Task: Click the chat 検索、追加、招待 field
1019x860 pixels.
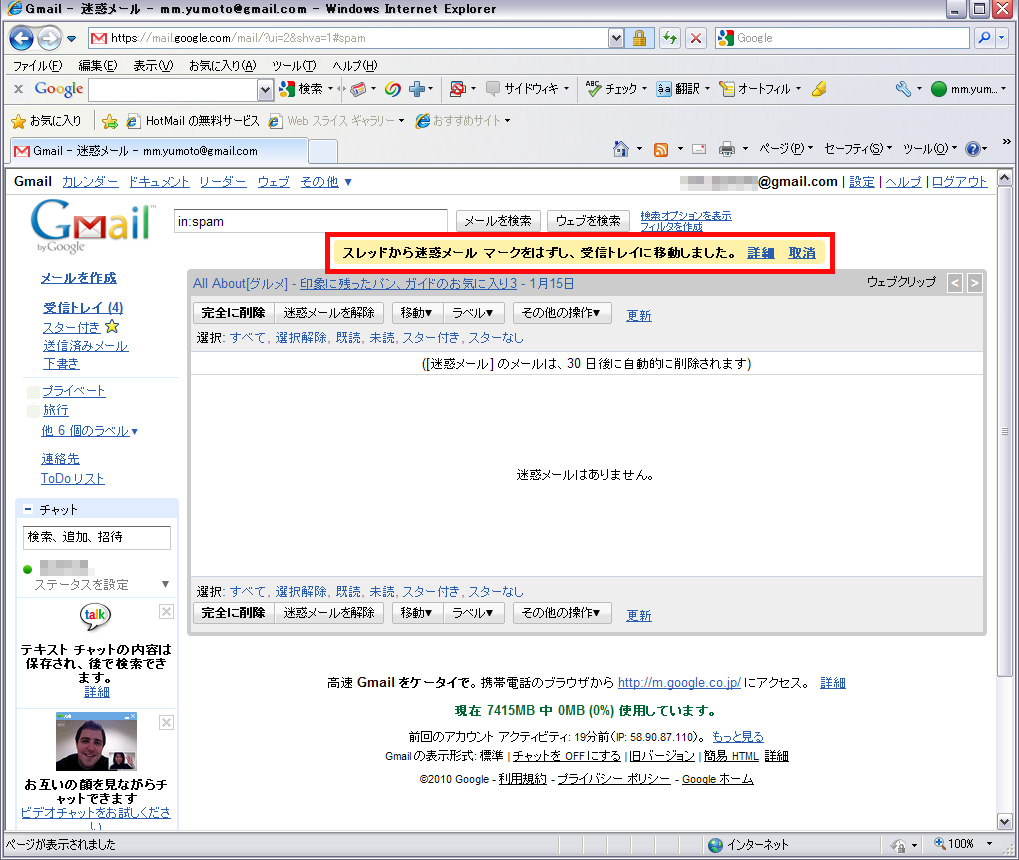Action: (x=97, y=538)
